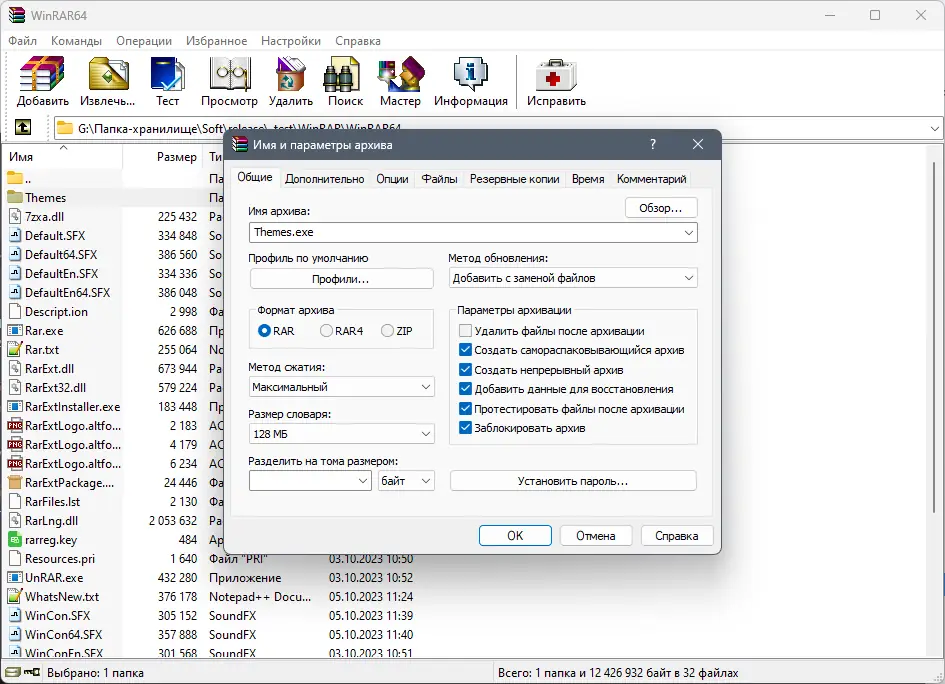Image resolution: width=945 pixels, height=684 pixels.
Task: Open the Комментарий tab
Action: (x=651, y=179)
